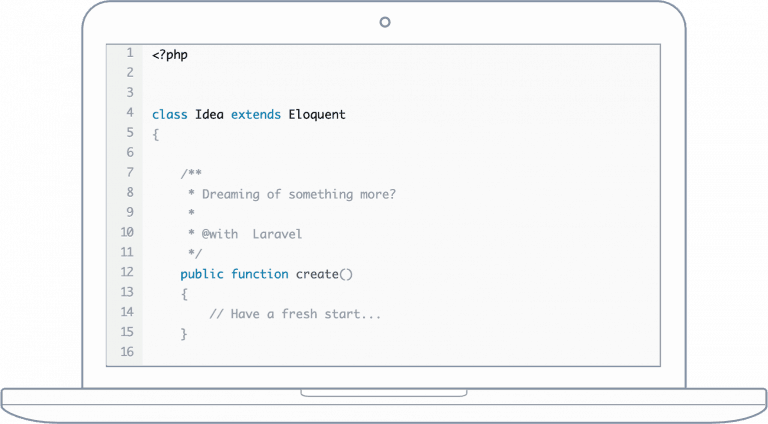768x424 pixels.
Task: Click the "/**" docblock opening
Action: (x=191, y=173)
